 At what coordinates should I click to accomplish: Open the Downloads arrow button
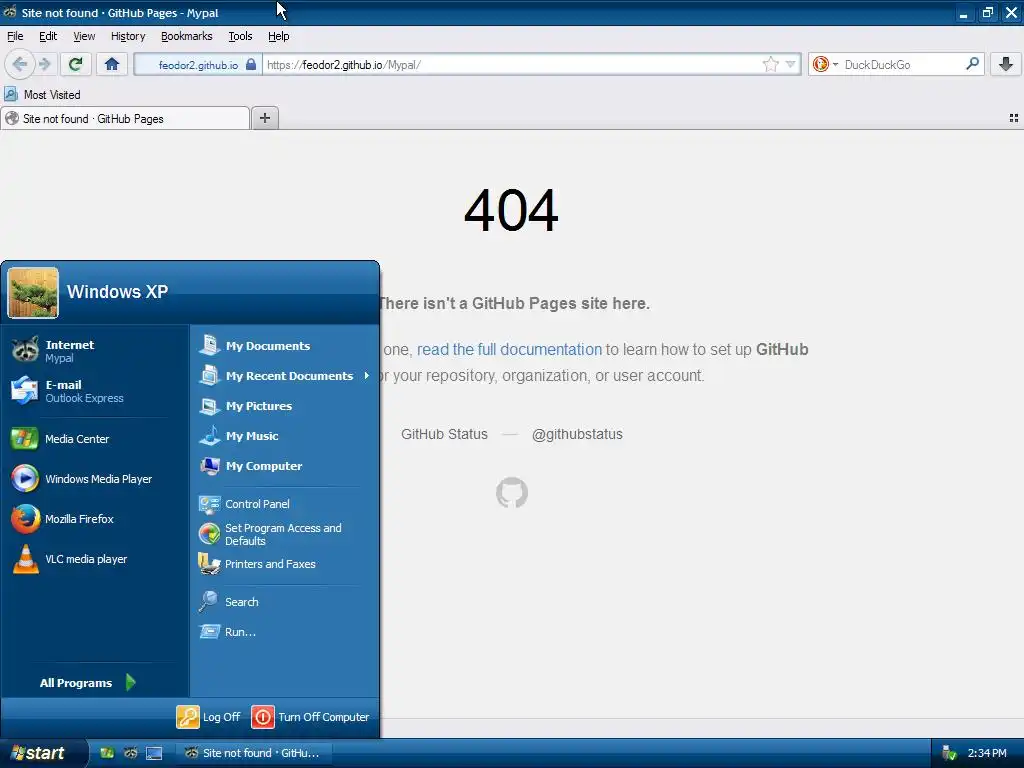(x=1006, y=64)
